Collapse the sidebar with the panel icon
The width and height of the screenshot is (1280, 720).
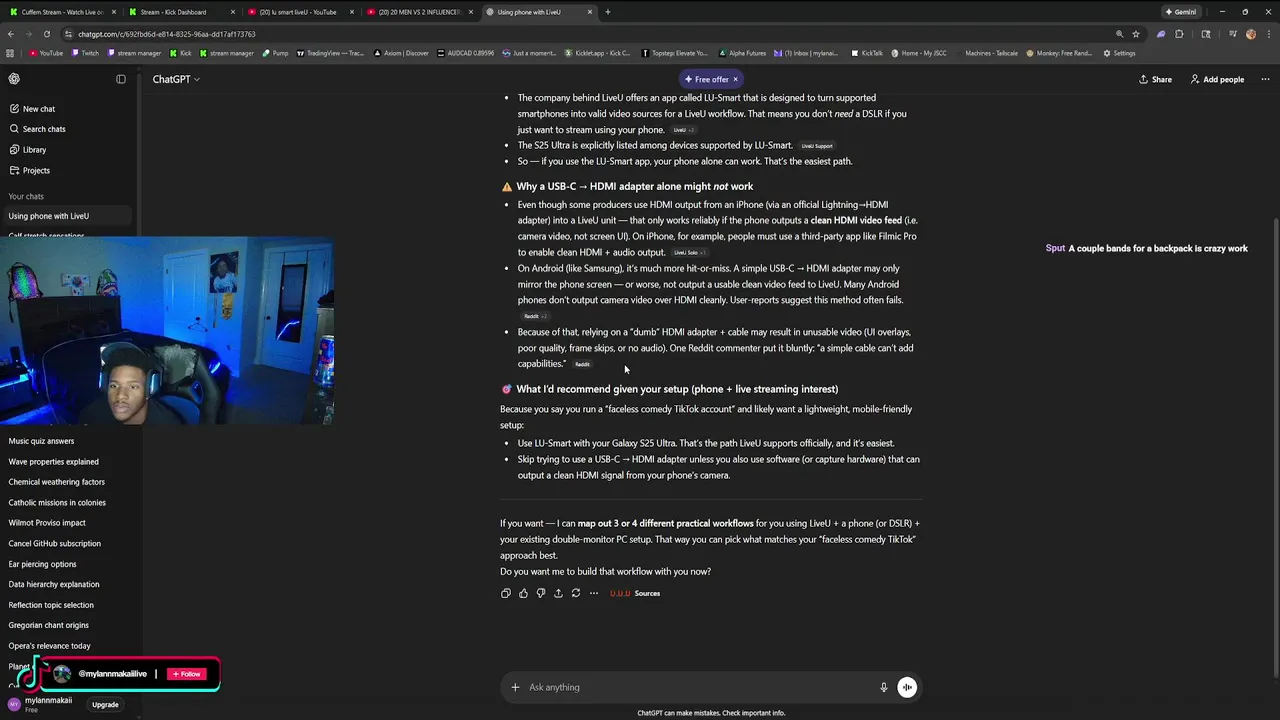click(121, 79)
